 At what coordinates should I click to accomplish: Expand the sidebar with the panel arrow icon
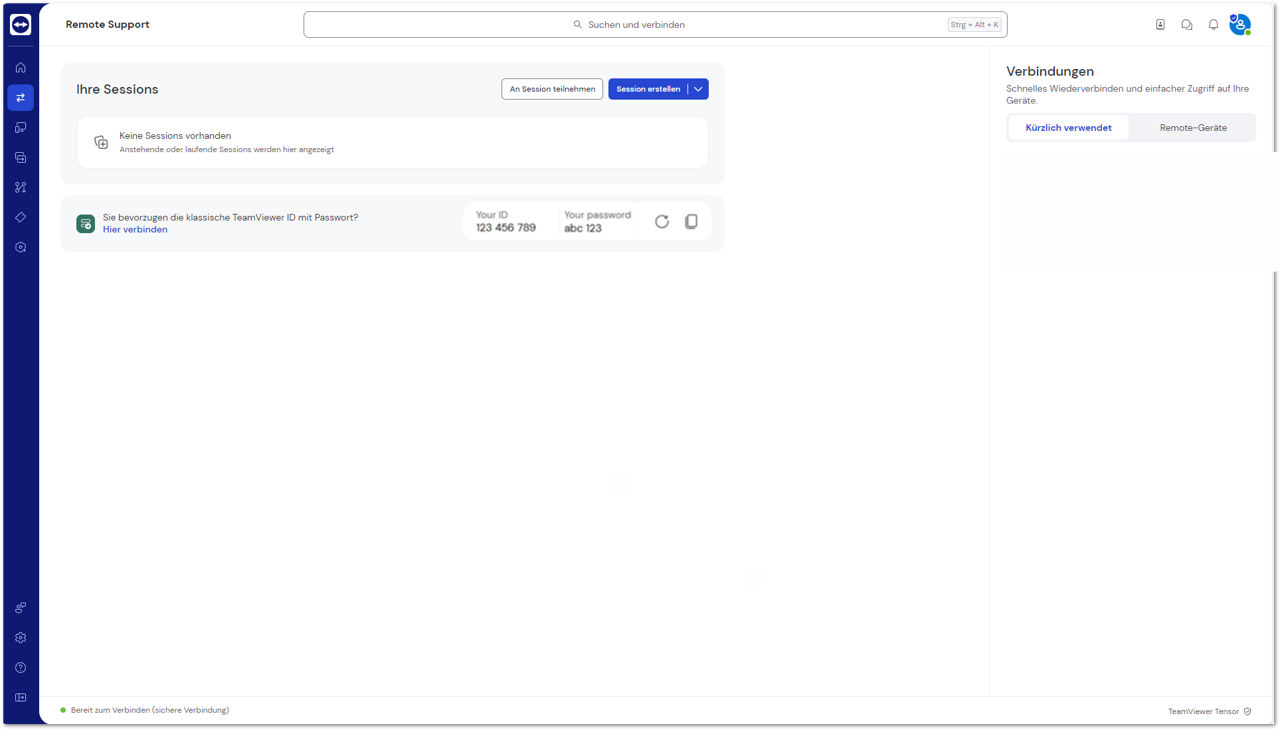[x=20, y=697]
